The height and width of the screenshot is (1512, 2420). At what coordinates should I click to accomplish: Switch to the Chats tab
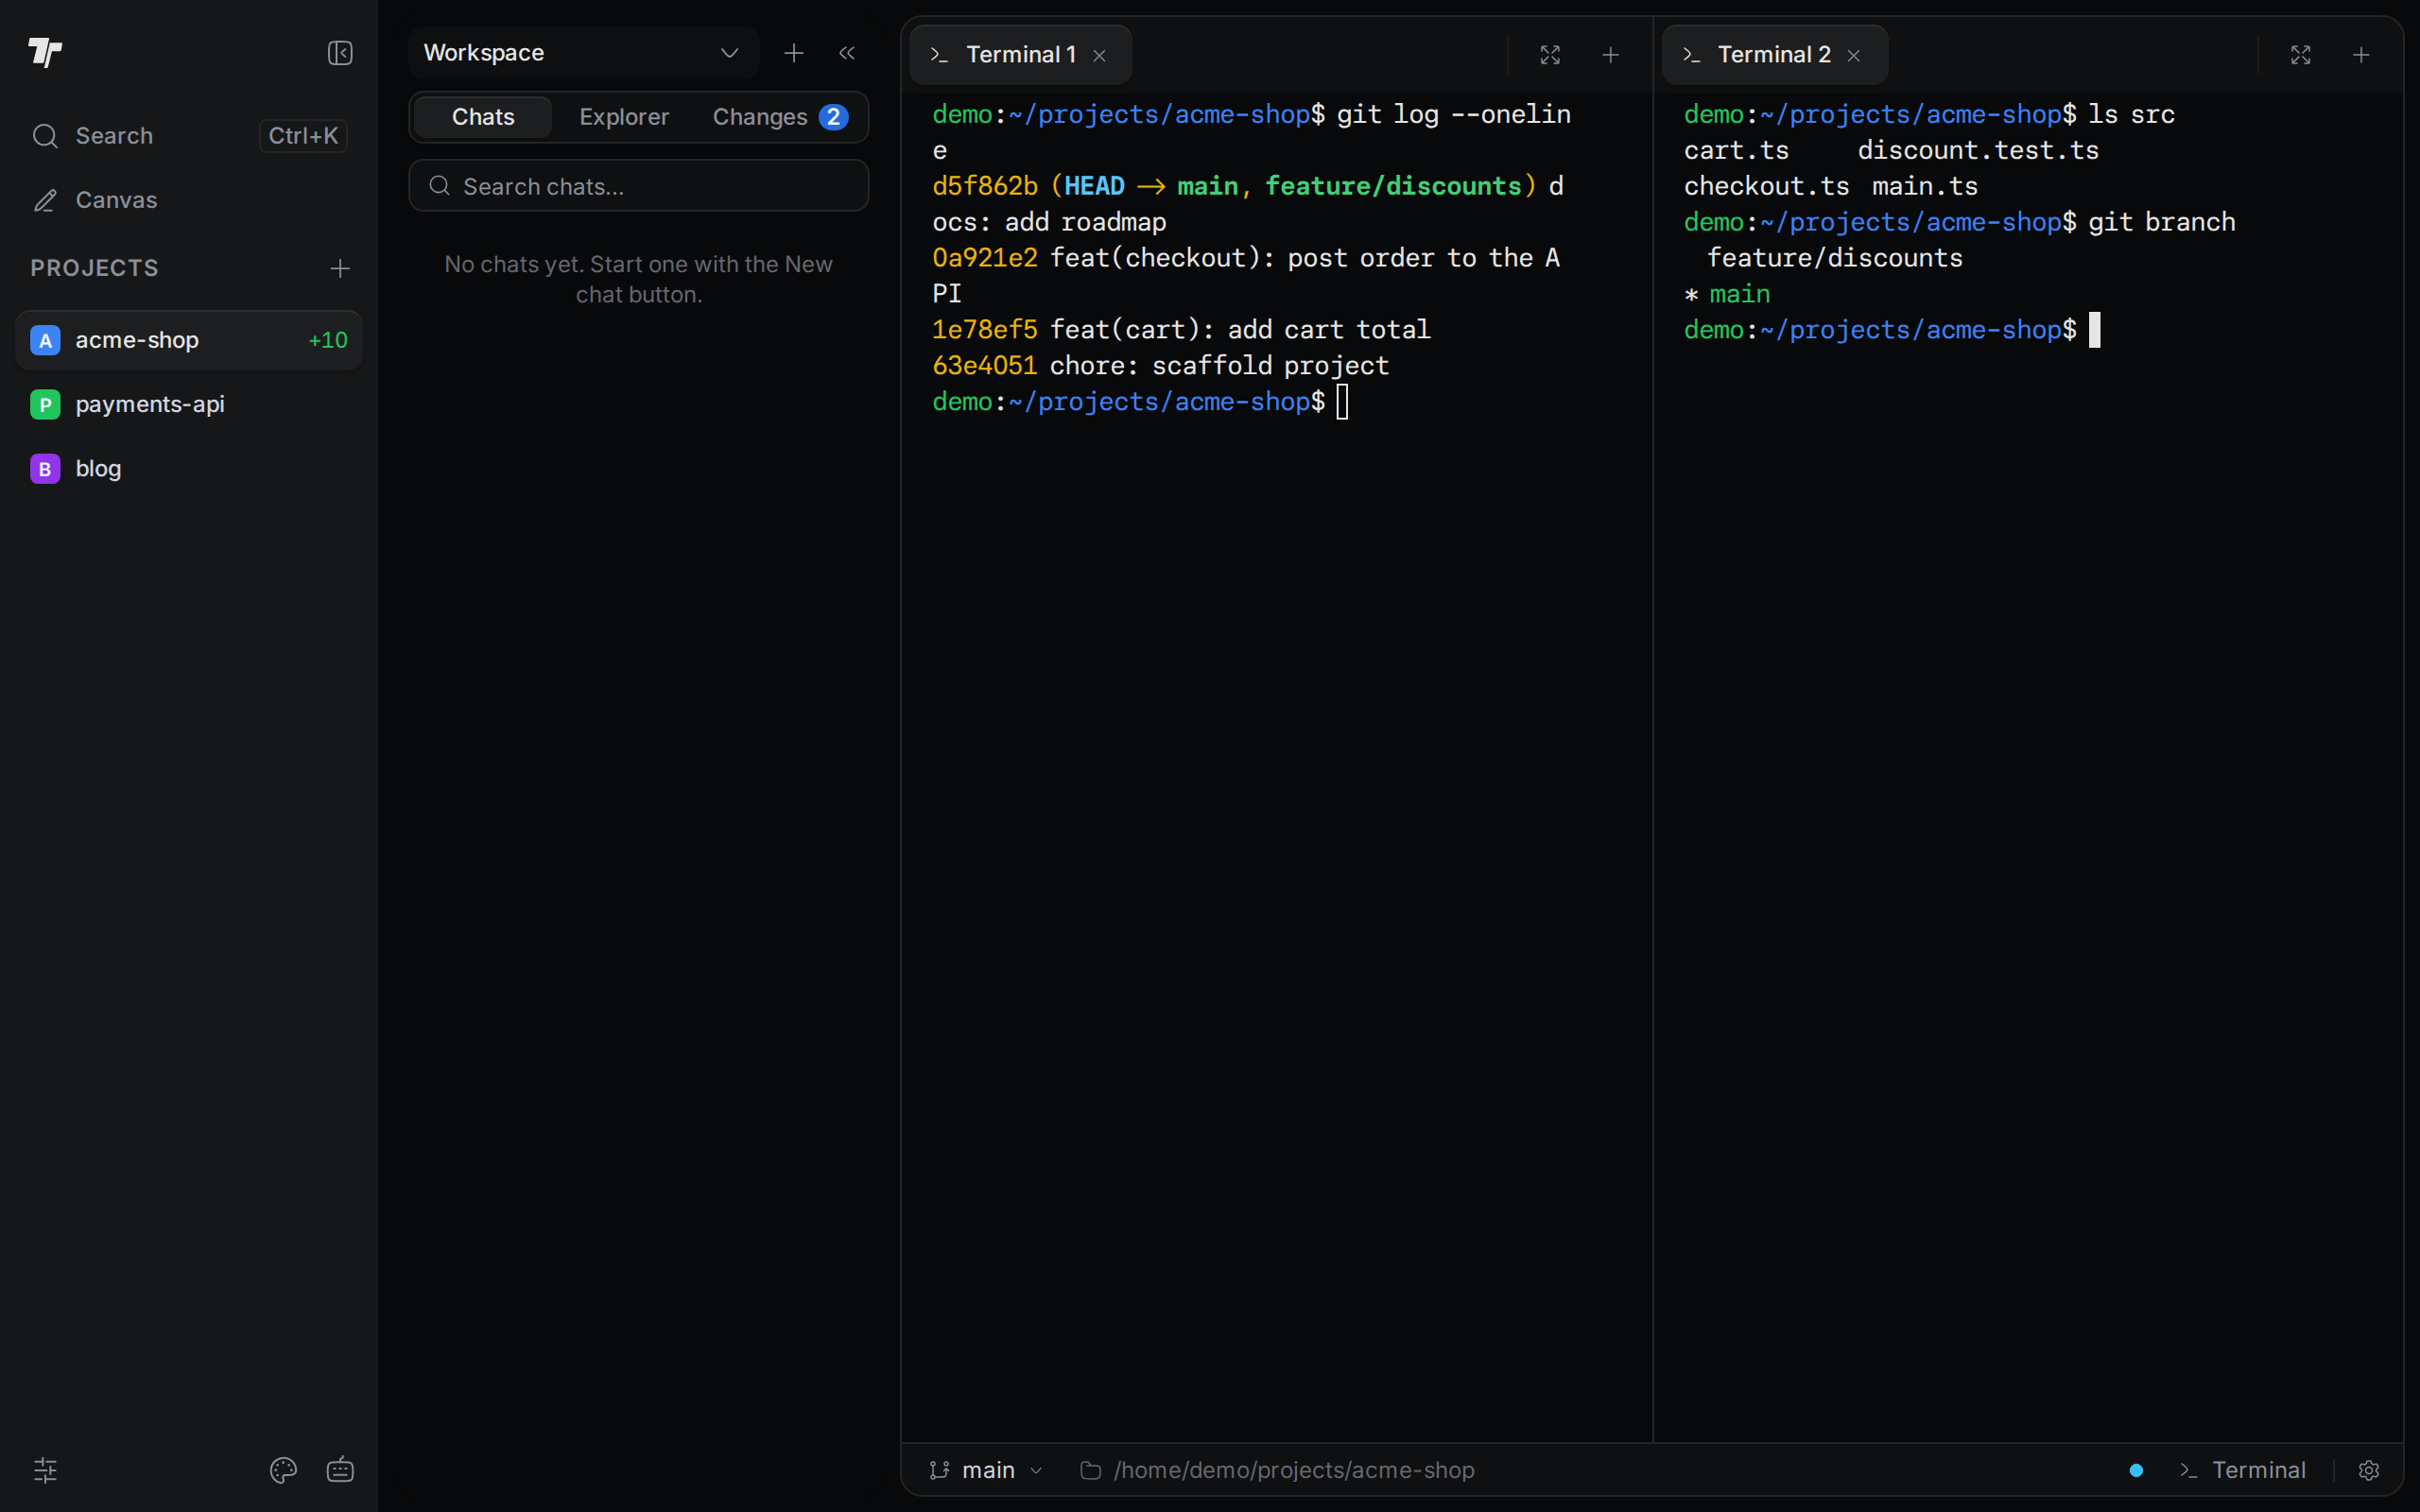click(x=483, y=117)
